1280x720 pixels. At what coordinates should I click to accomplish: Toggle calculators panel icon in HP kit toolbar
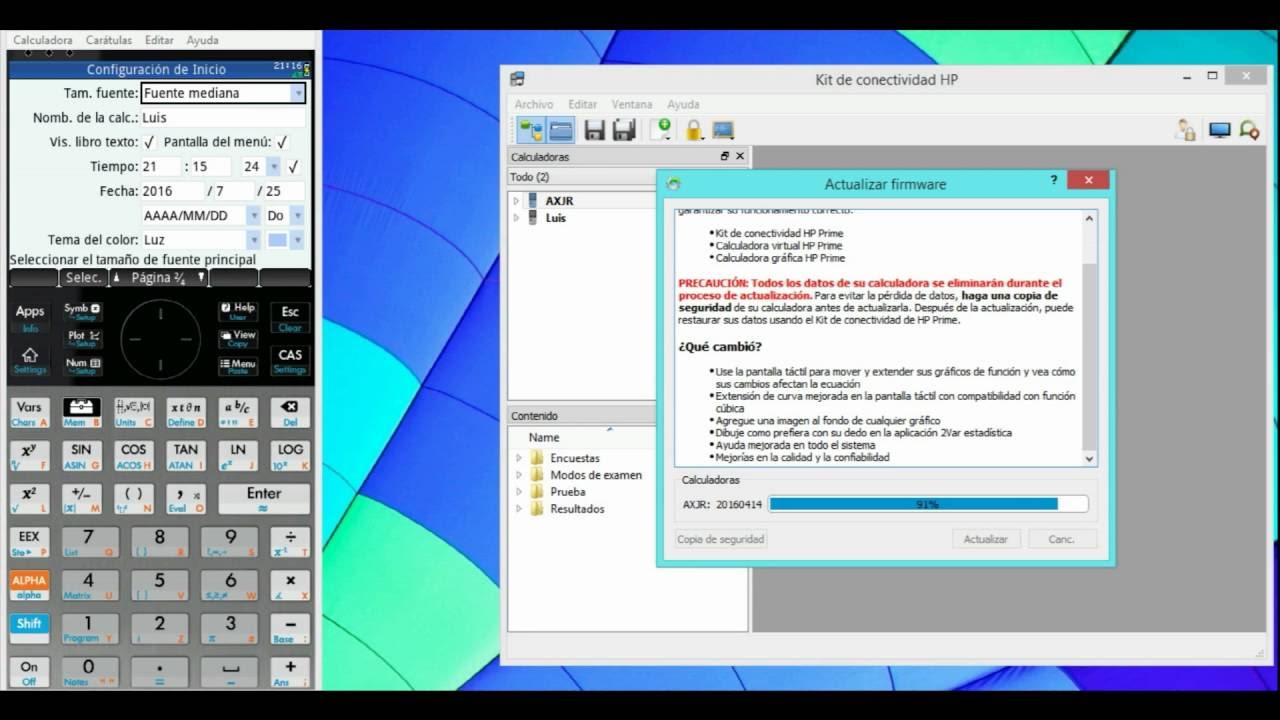530,130
